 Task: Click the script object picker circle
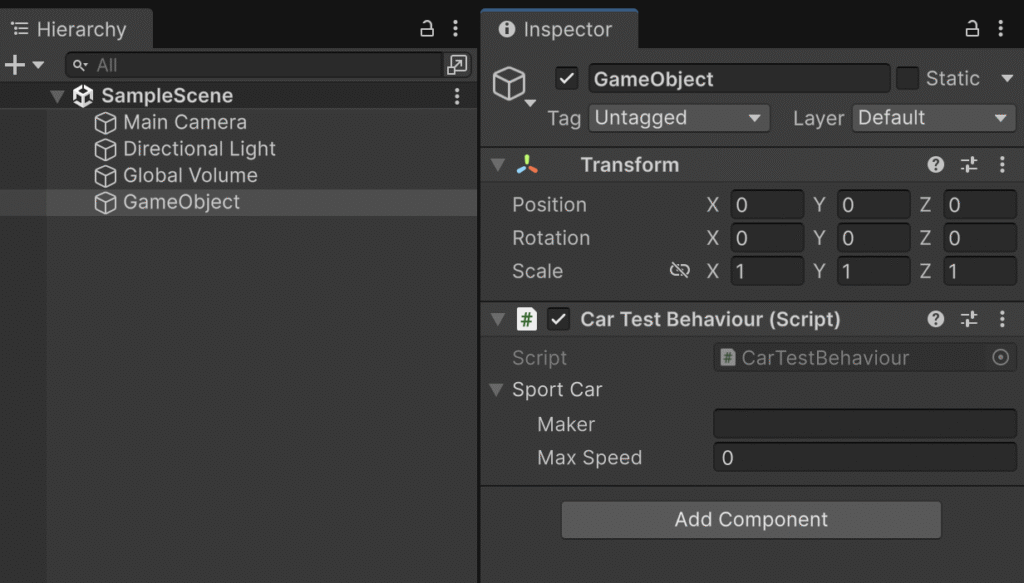pyautogui.click(x=1000, y=358)
